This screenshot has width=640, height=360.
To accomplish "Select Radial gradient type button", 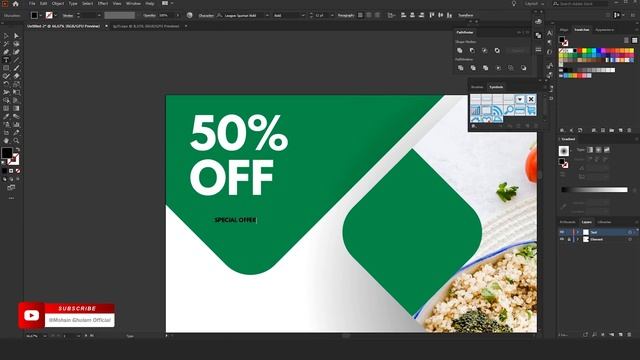I will [x=598, y=150].
